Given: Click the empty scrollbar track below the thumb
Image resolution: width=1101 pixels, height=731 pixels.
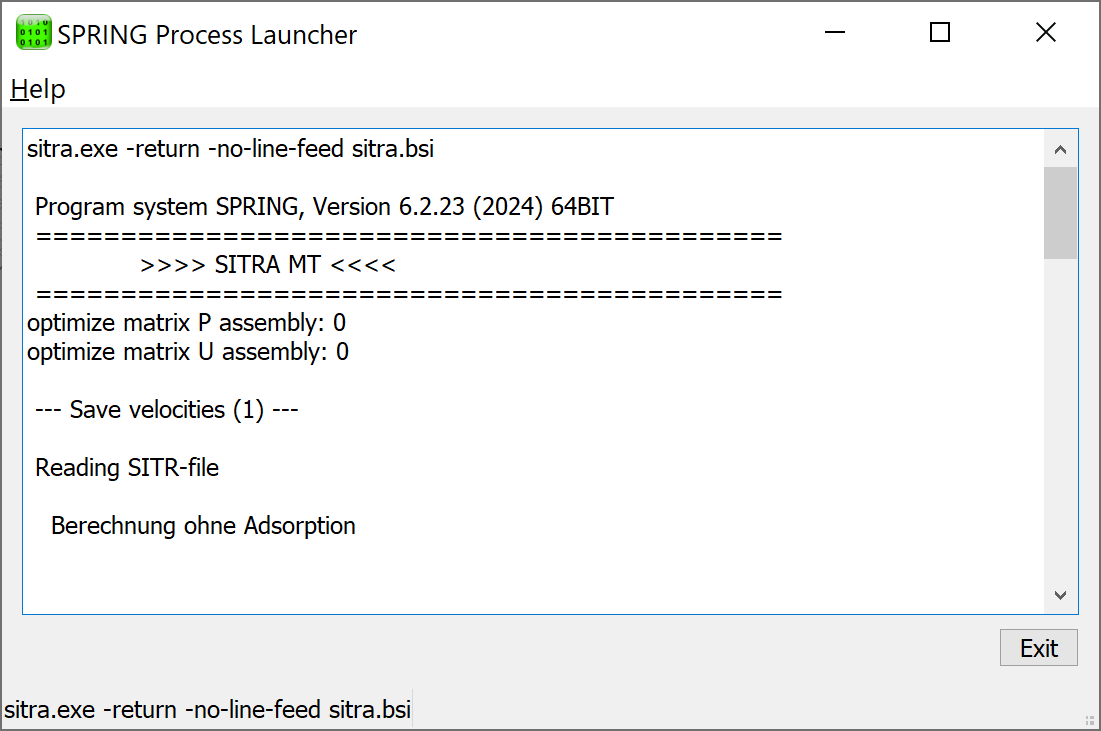Looking at the screenshot, I should pyautogui.click(x=1060, y=418).
